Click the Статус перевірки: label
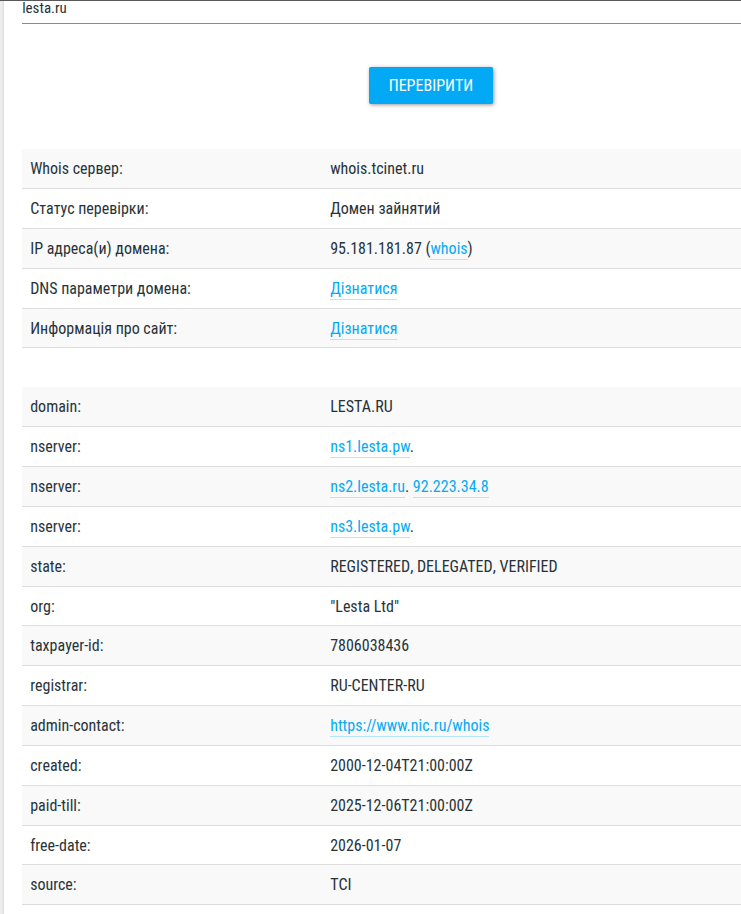 (x=89, y=209)
